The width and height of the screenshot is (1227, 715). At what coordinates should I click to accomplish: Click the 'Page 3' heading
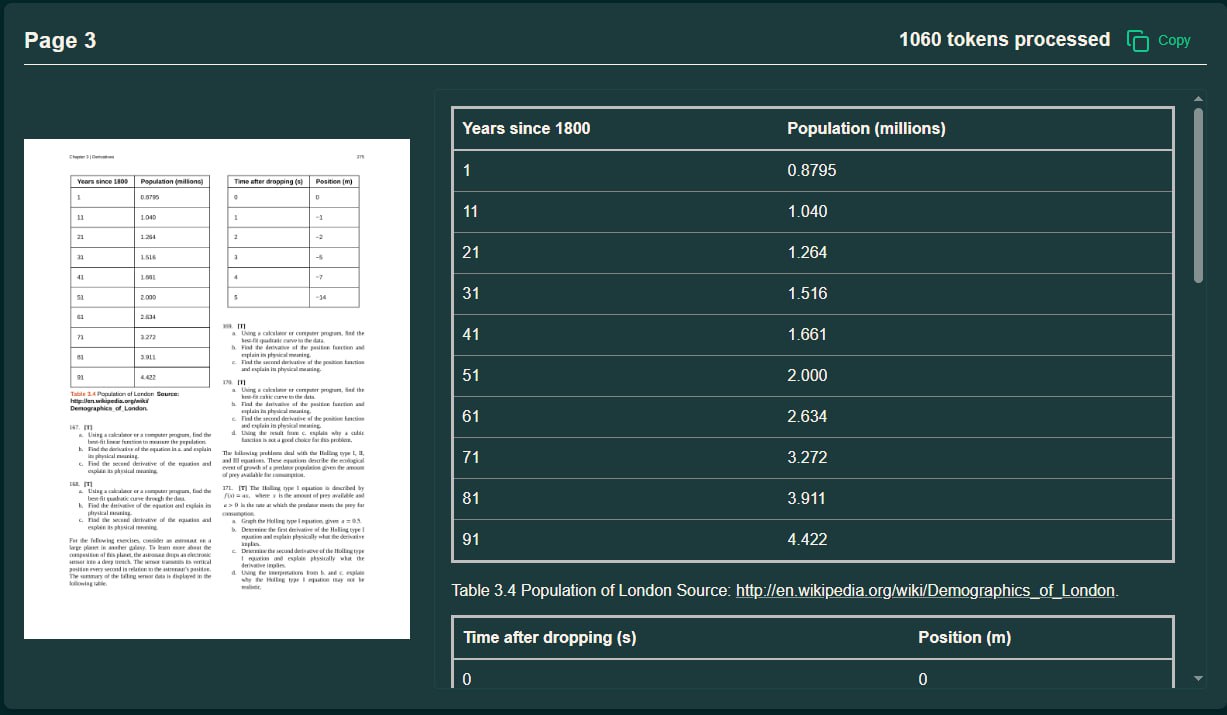(60, 41)
